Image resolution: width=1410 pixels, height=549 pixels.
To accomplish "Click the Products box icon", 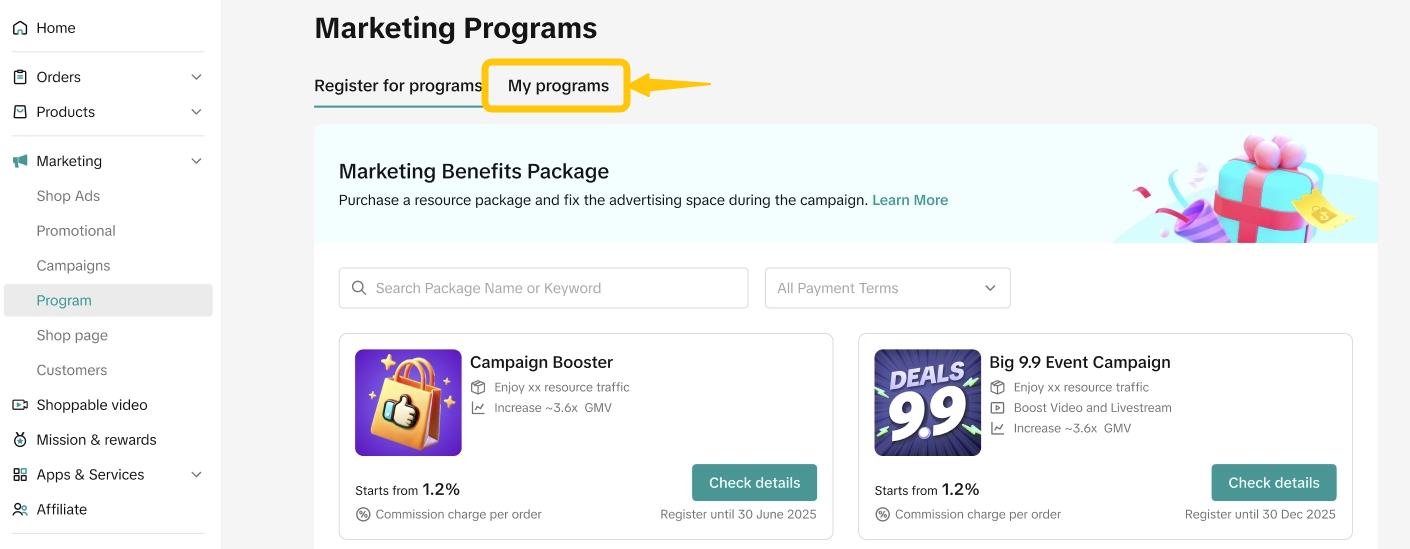I will point(20,112).
